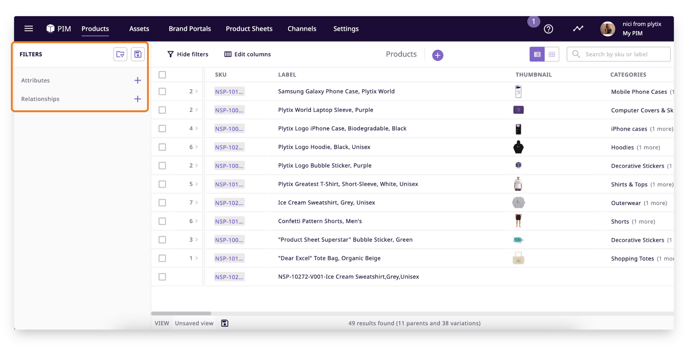
Task: Switch to the highlighted table view icon
Action: (537, 54)
